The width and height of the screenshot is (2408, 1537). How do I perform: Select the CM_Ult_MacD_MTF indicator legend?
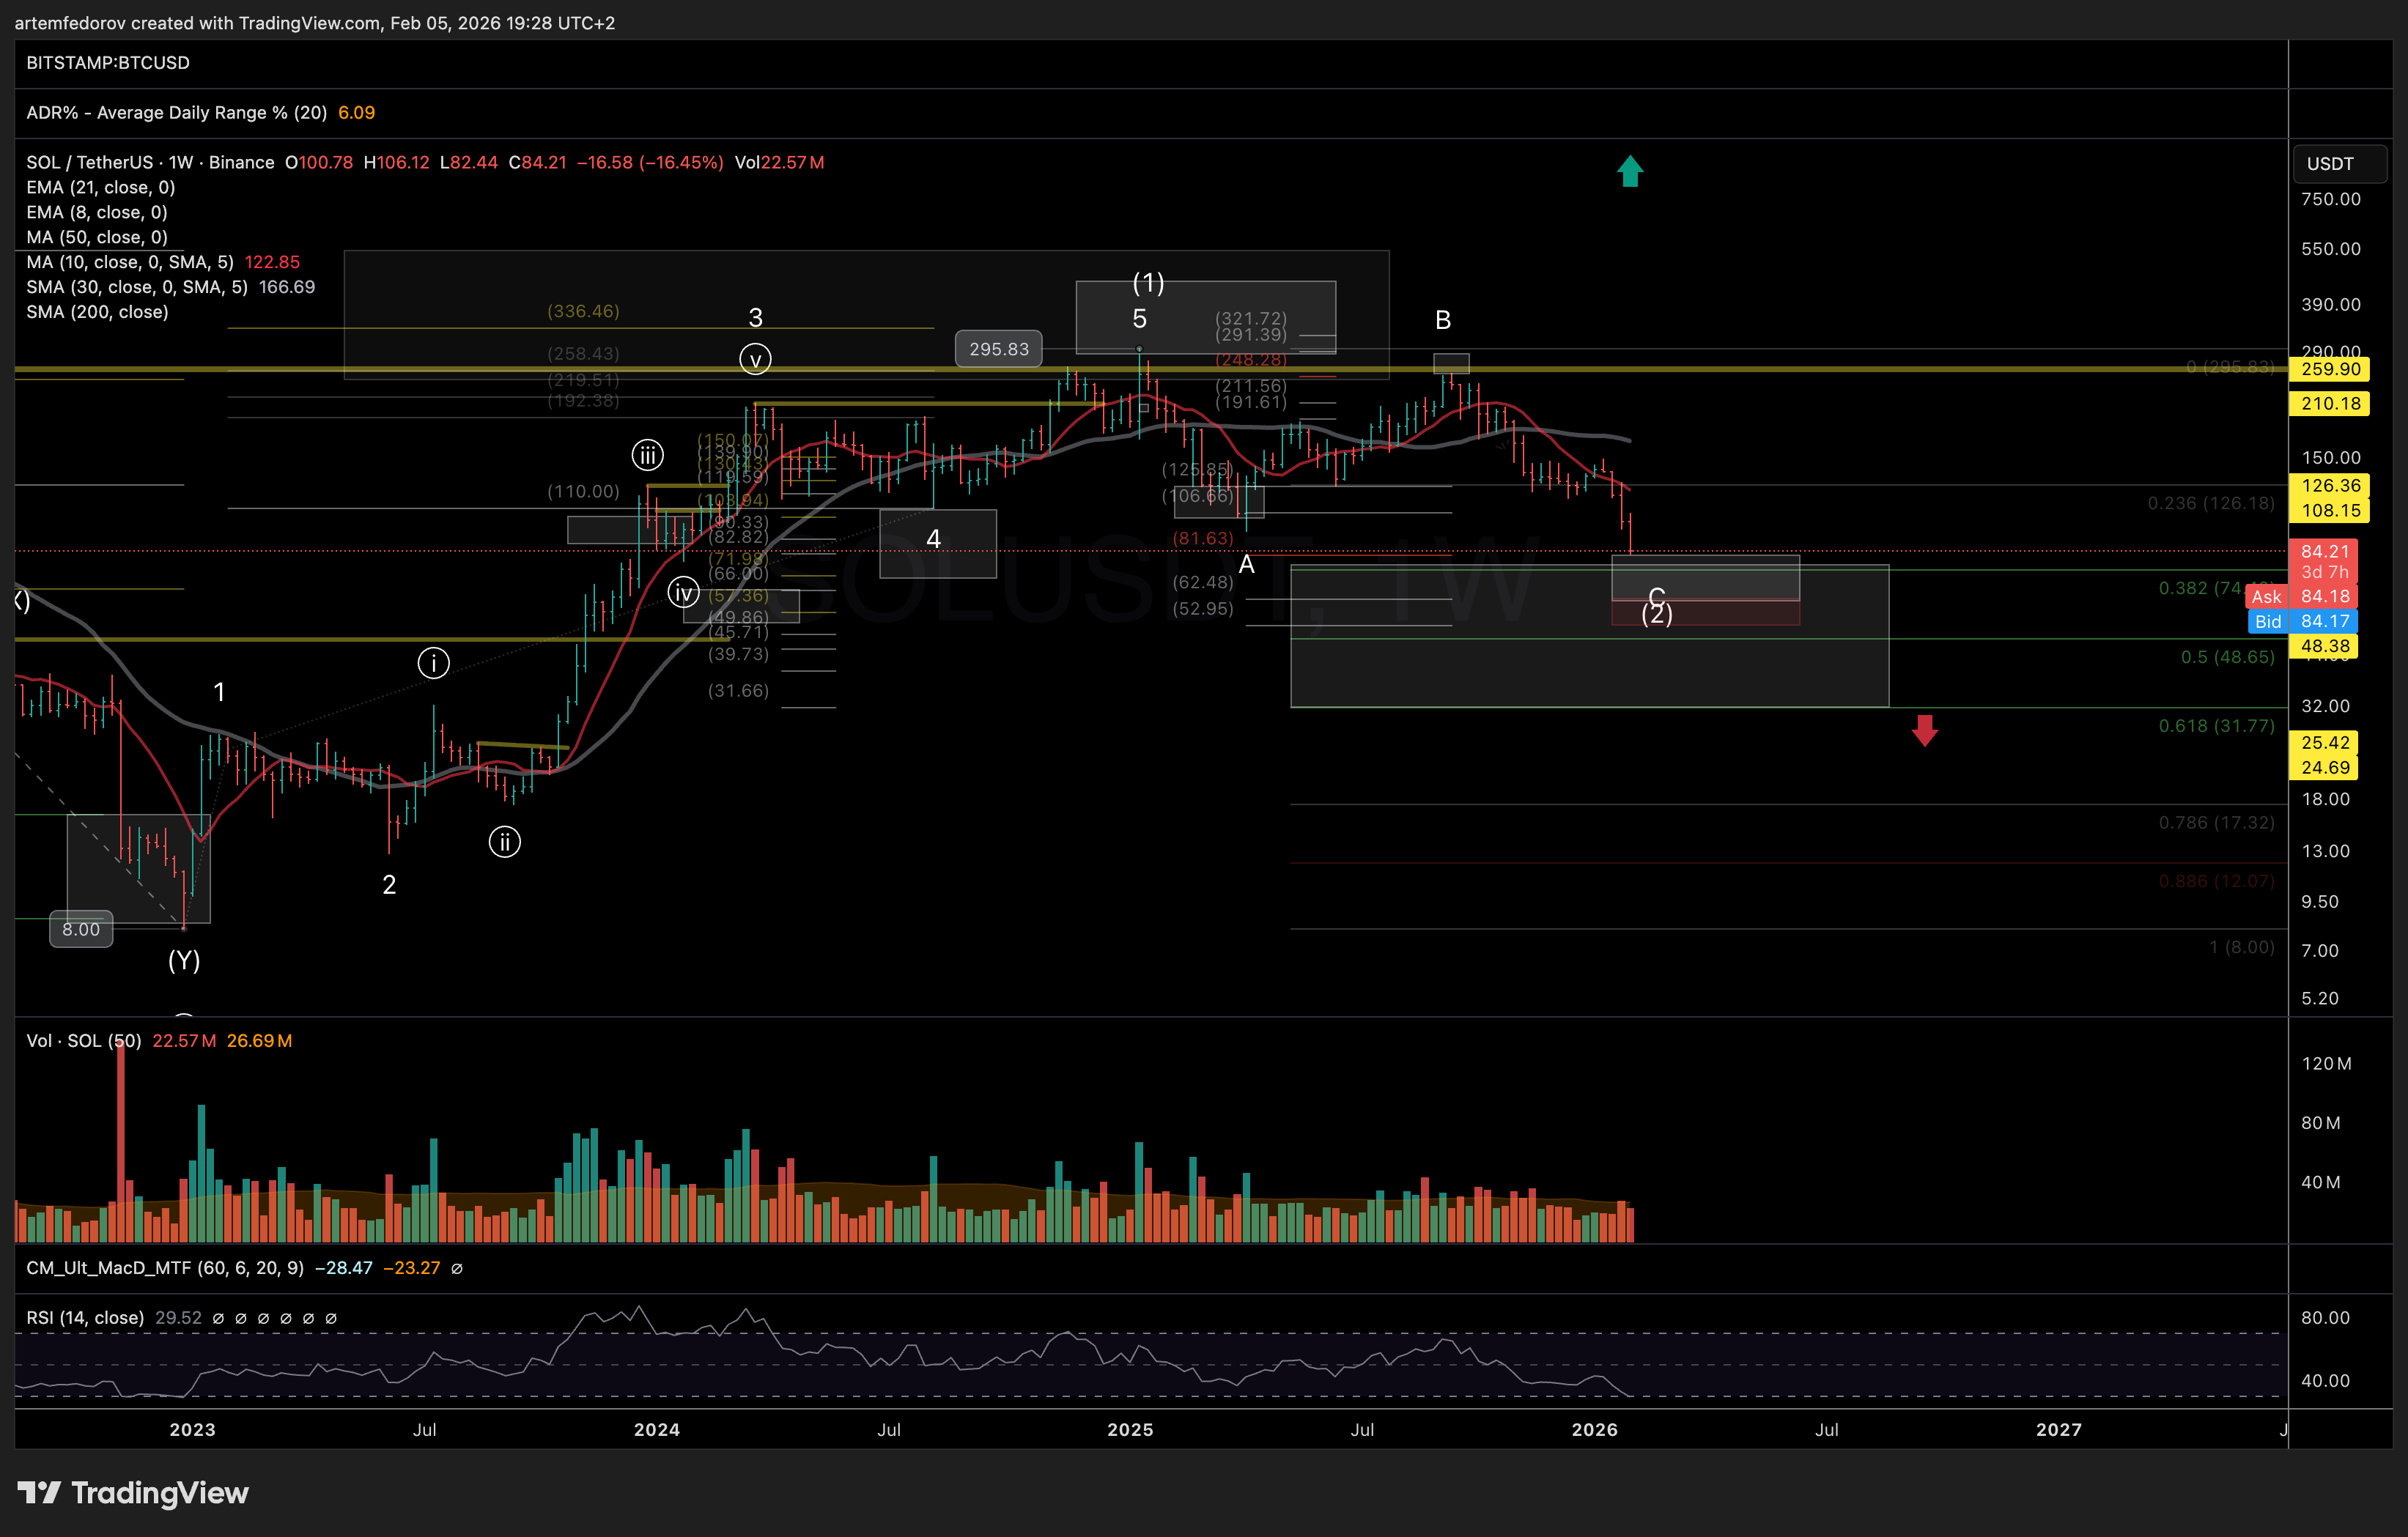[165, 1268]
